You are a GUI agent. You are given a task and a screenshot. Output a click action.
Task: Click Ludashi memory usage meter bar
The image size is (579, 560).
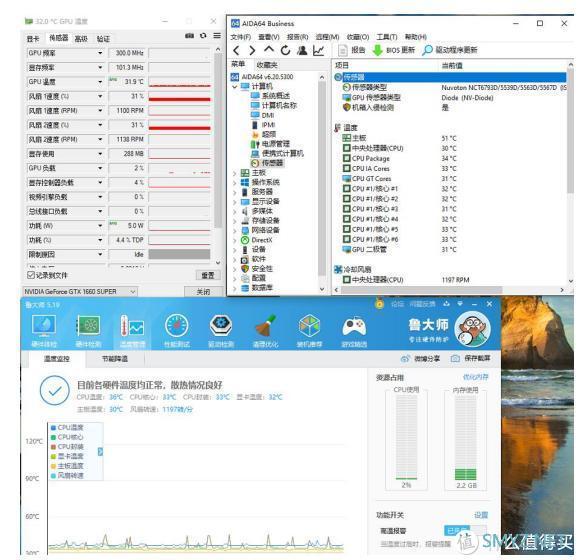pyautogui.click(x=466, y=437)
